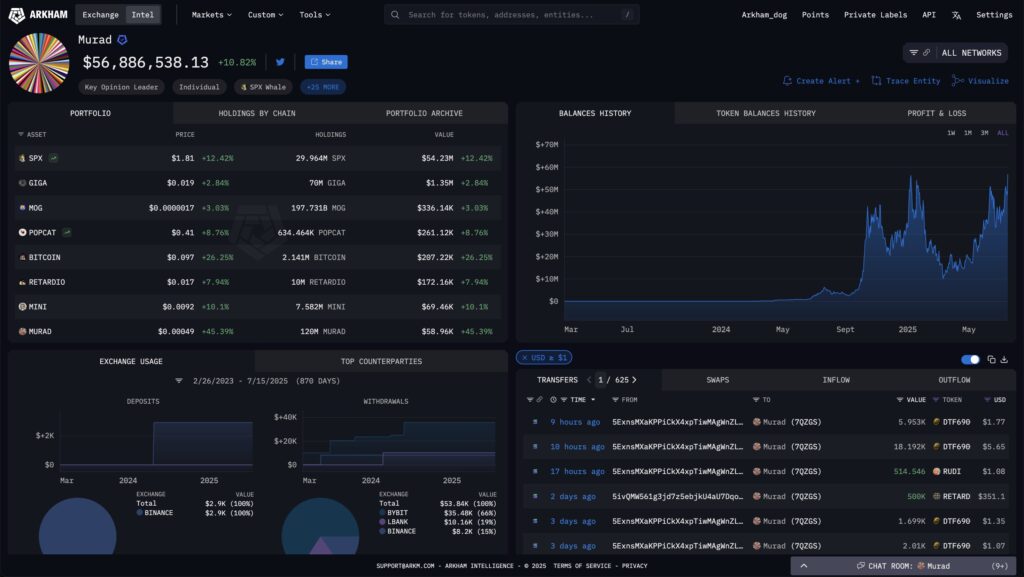Select 1M chart range
The height and width of the screenshot is (577, 1024).
(968, 133)
